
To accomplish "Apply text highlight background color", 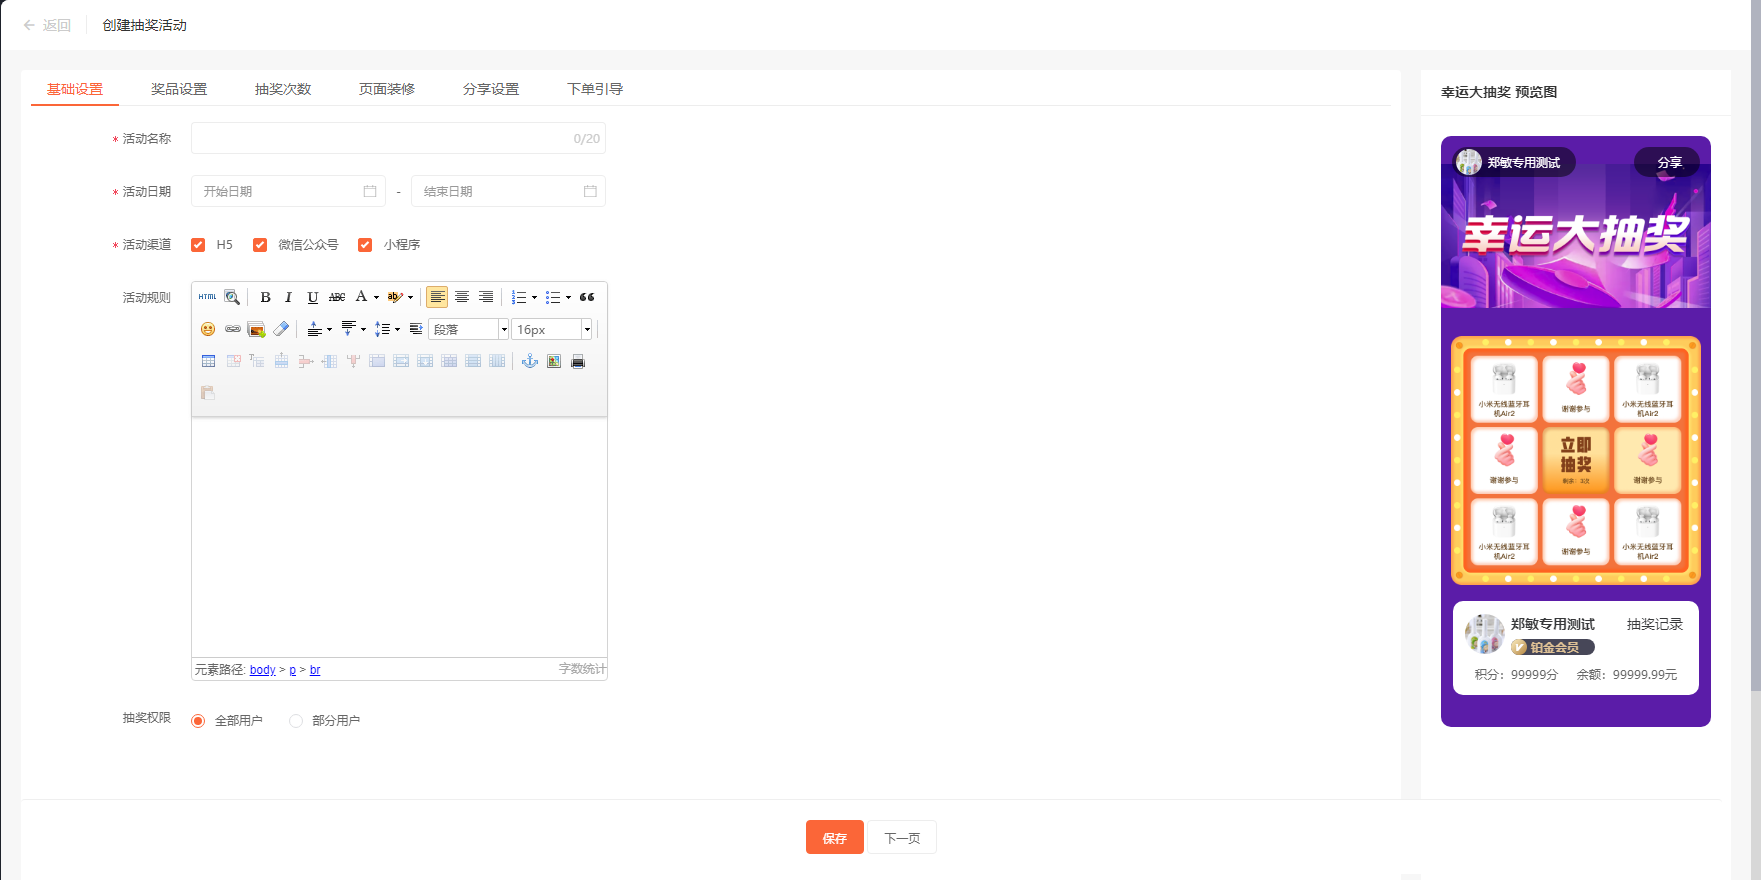I will pos(395,297).
